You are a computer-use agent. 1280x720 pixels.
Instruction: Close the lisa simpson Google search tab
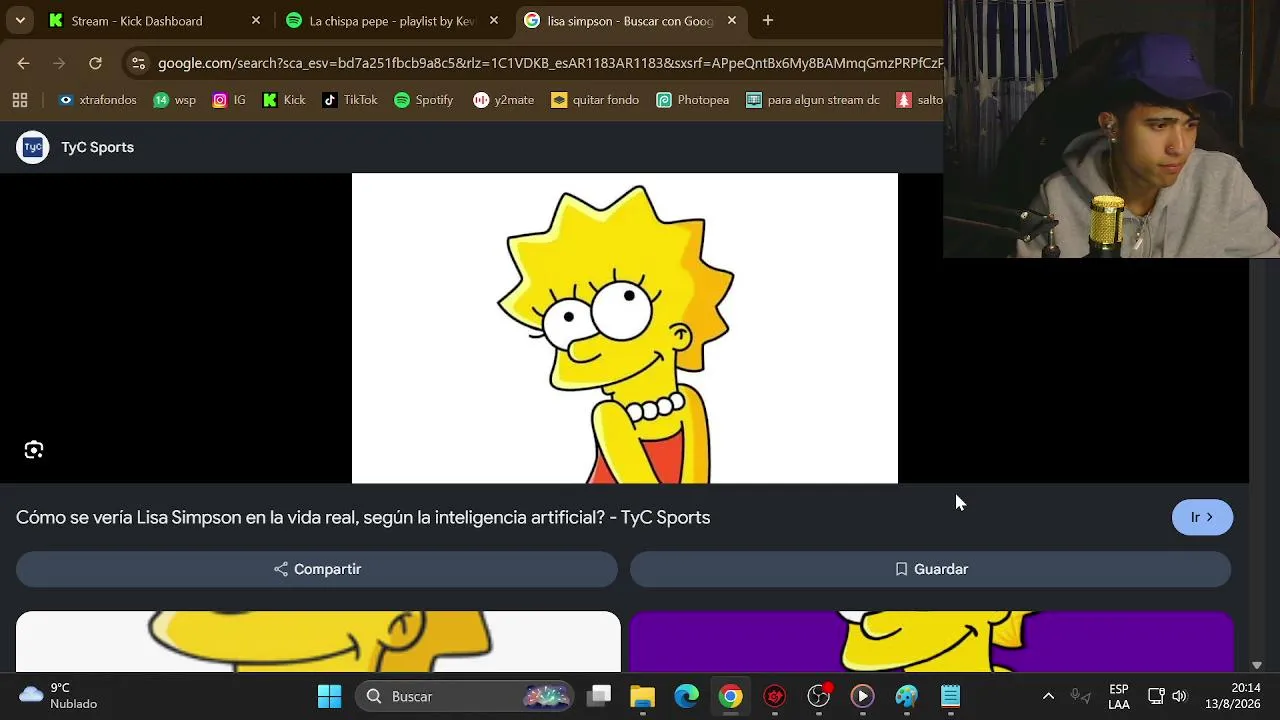732,20
